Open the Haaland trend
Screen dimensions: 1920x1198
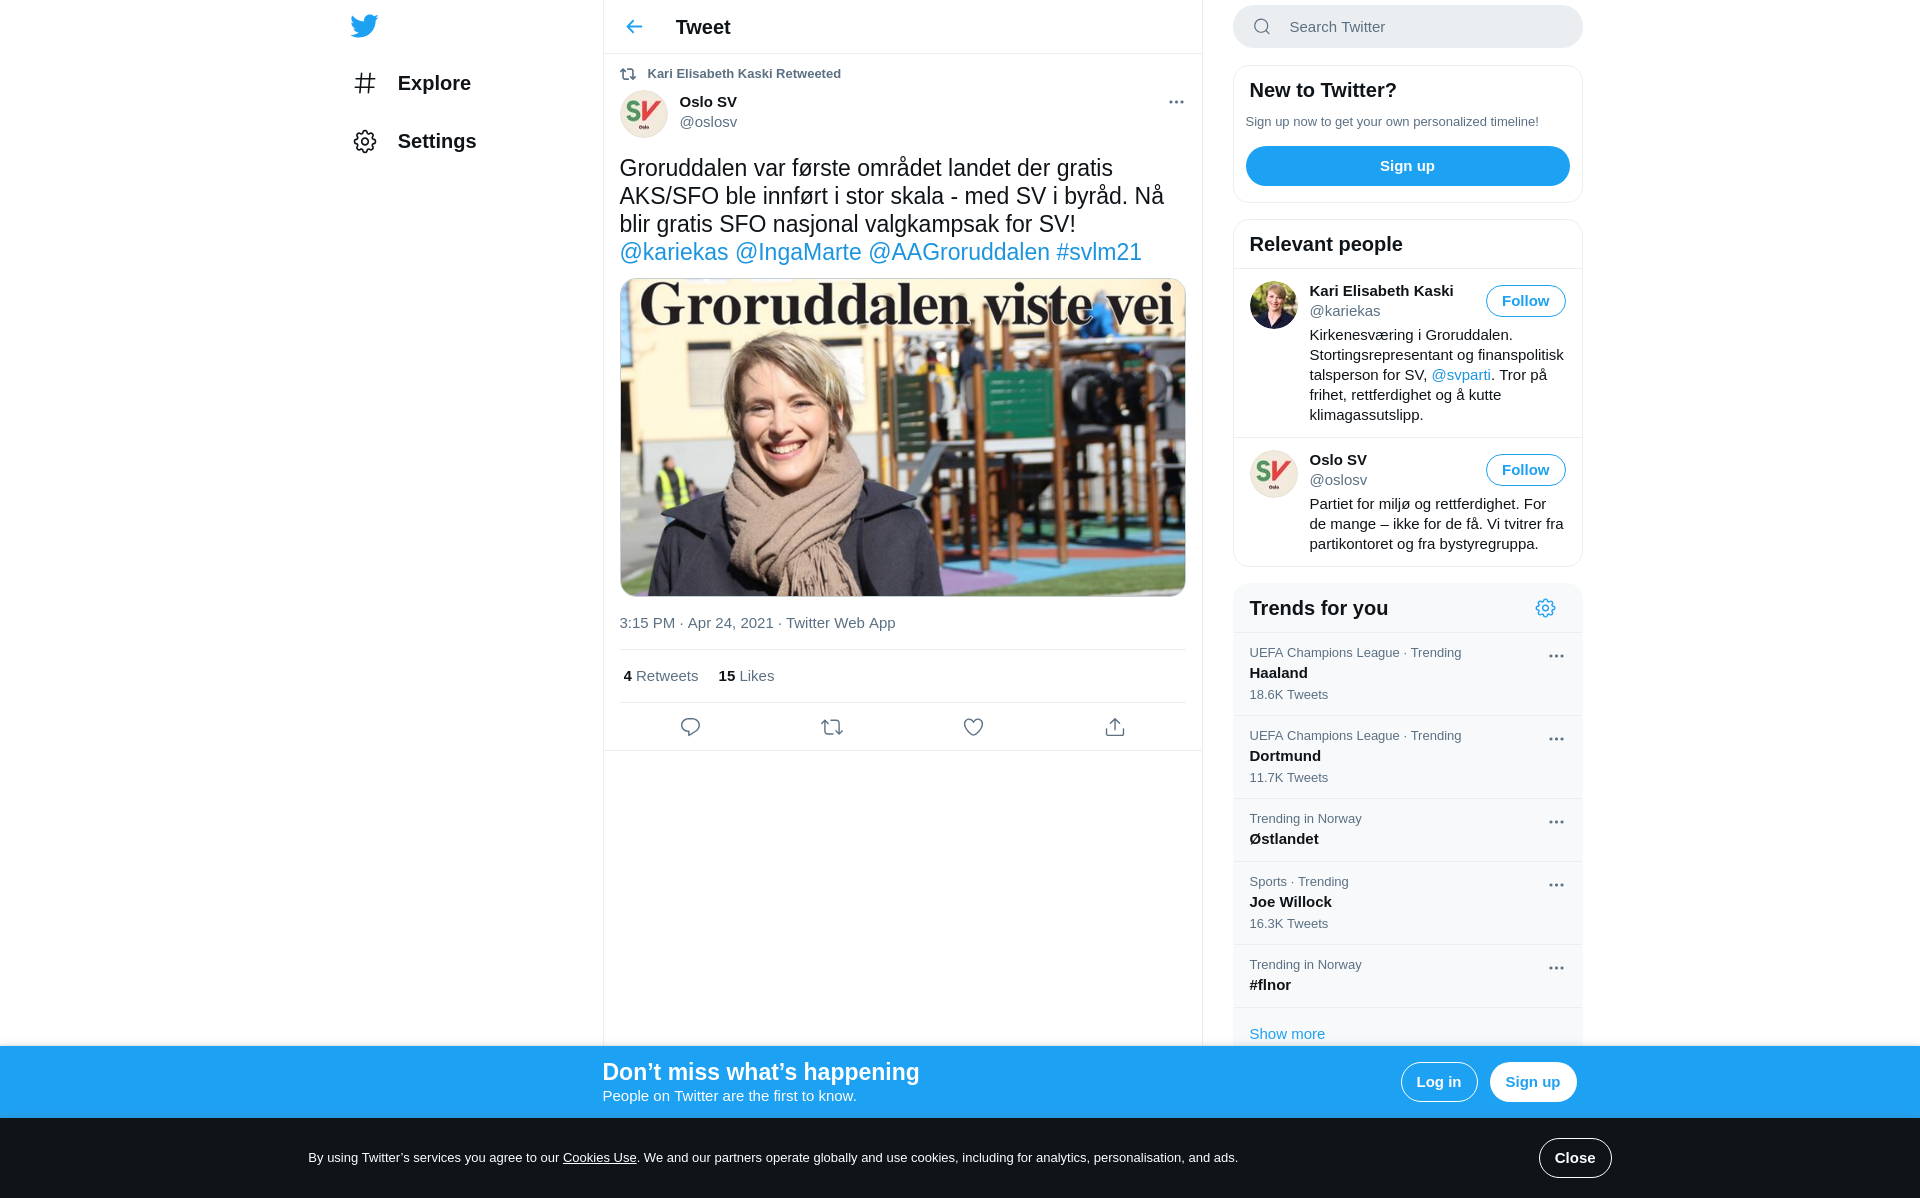(x=1407, y=674)
